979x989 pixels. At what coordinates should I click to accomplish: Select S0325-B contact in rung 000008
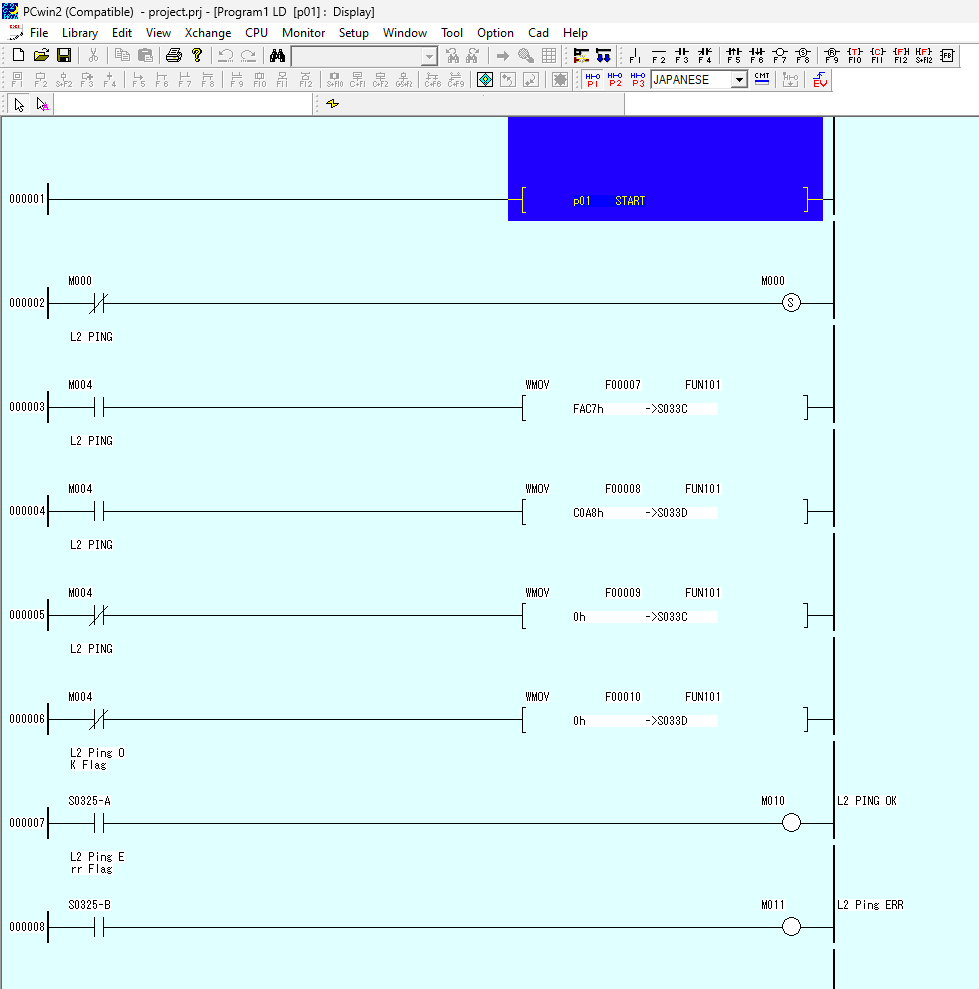click(x=98, y=927)
